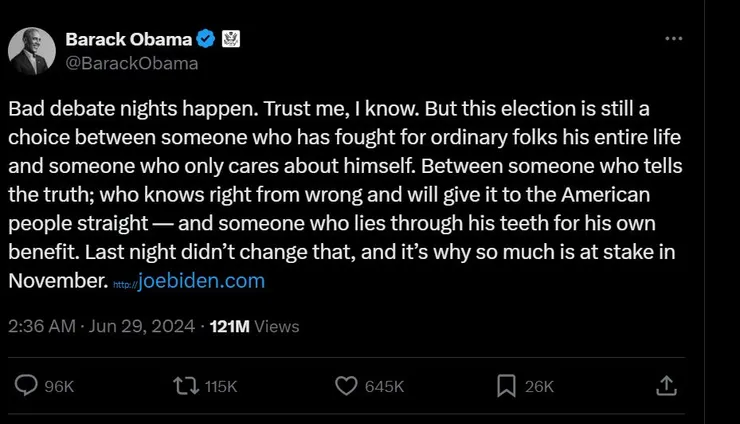
Task: Visit the joebiden.com link
Action: pos(201,281)
